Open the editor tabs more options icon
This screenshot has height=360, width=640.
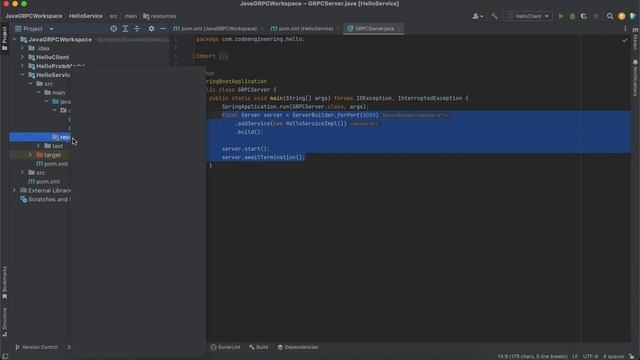(625, 29)
